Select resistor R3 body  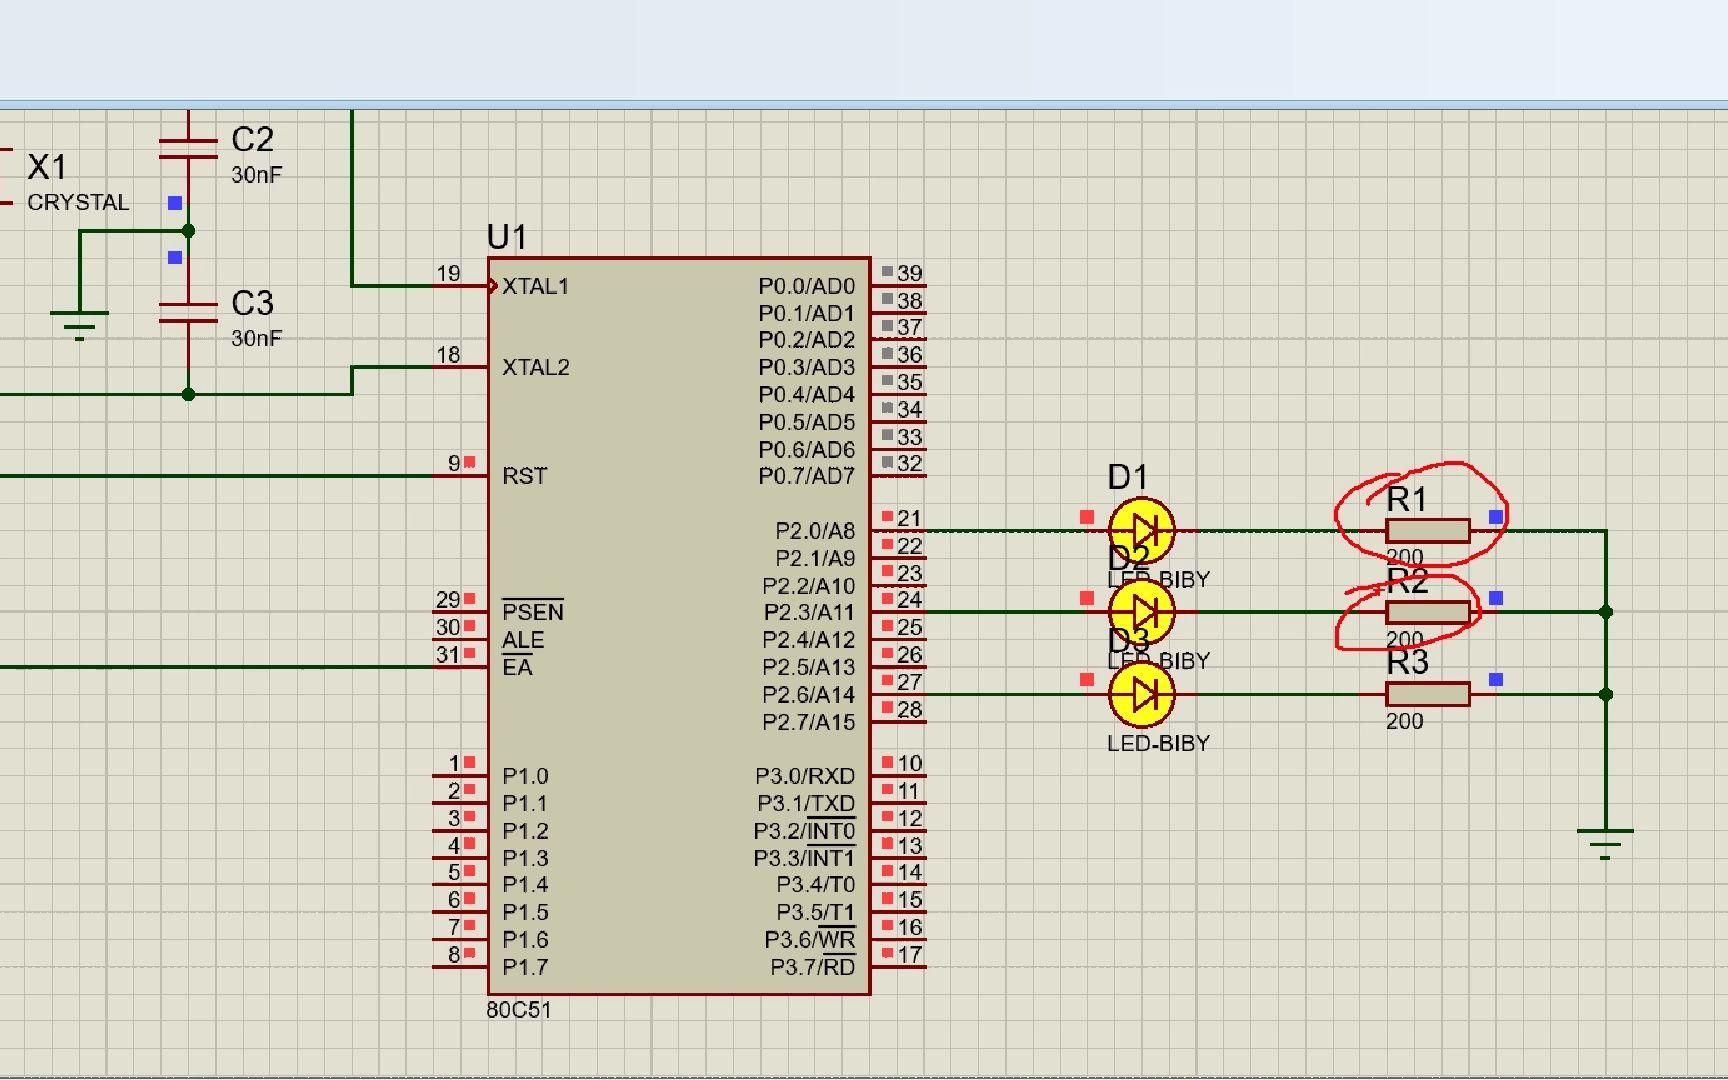[1427, 694]
